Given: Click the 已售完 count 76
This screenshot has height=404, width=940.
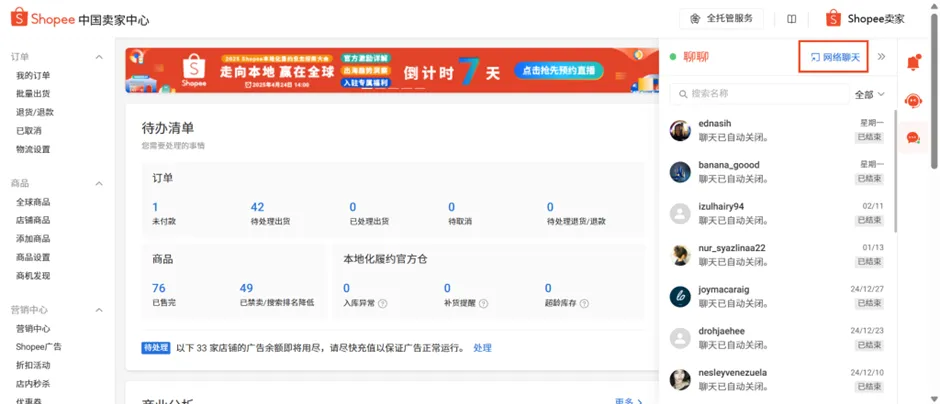Looking at the screenshot, I should coord(159,288).
